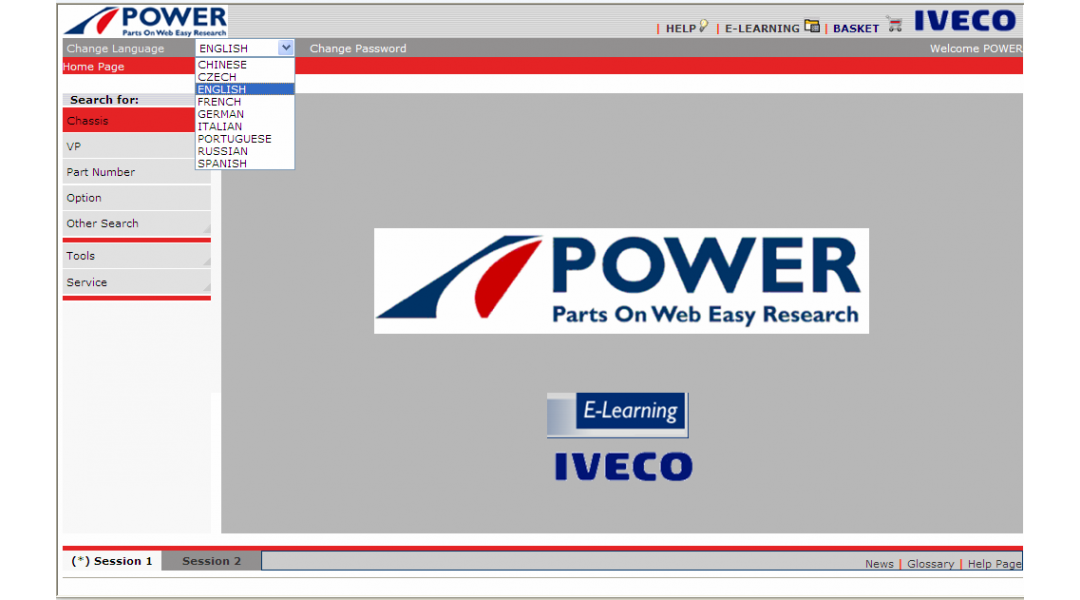Click the E-LEARNING header link
The image size is (1080, 600).
(x=762, y=28)
